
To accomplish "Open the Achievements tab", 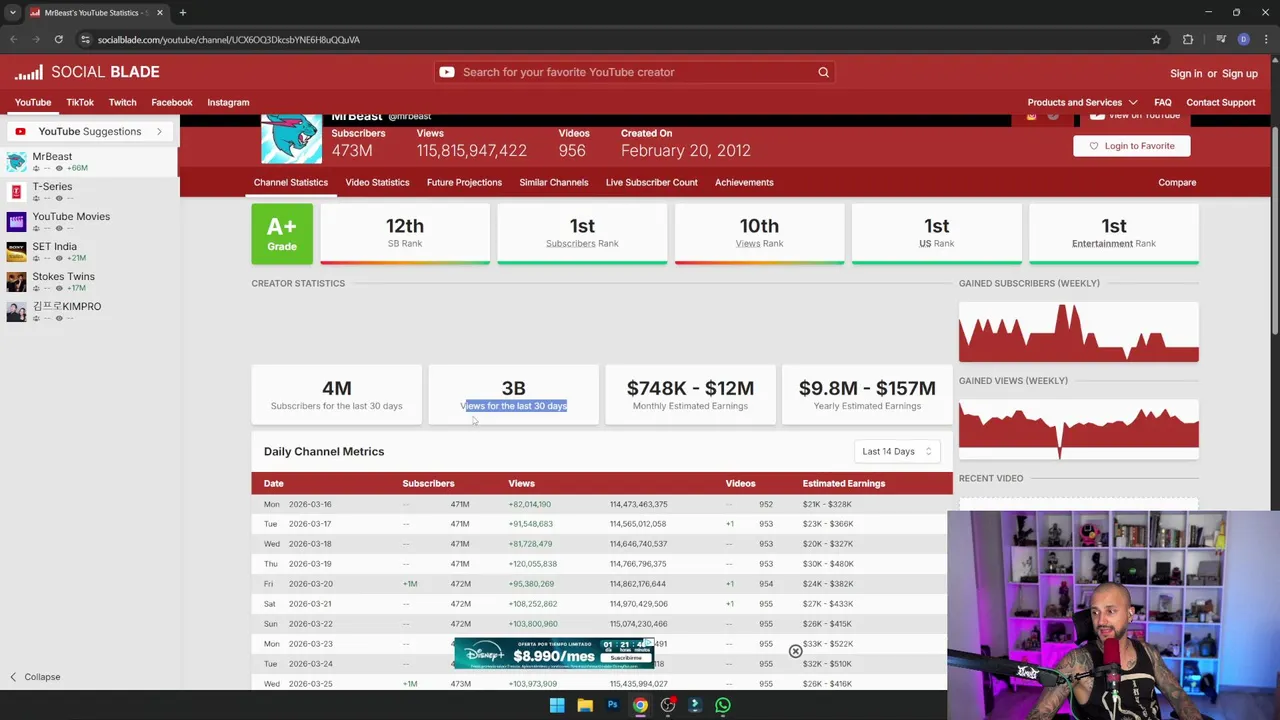I will tap(744, 182).
